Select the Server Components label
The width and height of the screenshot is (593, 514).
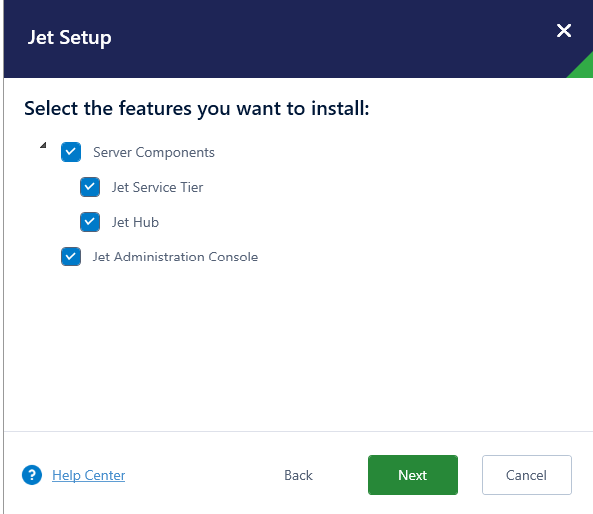click(154, 152)
